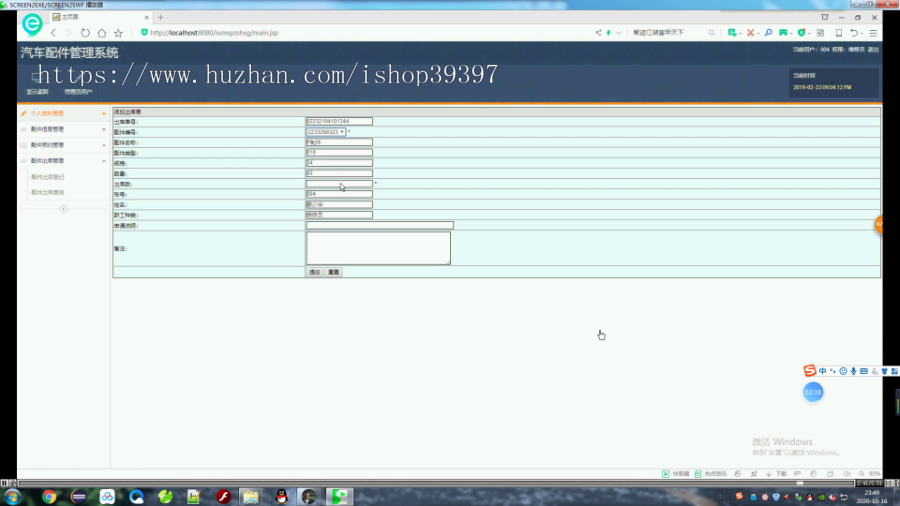Image resolution: width=900 pixels, height=506 pixels.
Task: Click the 管理员用户 header menu item
Action: [x=78, y=92]
